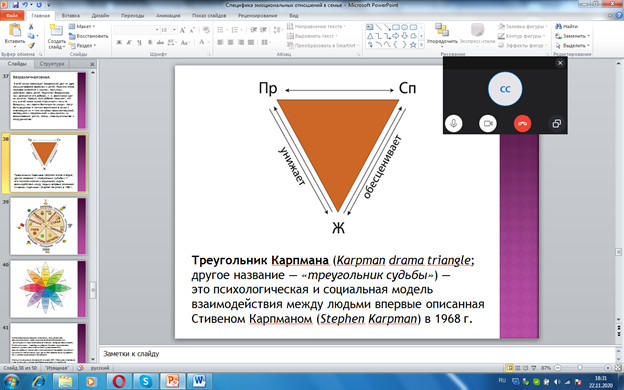End the call with red hang-up button

pos(522,123)
